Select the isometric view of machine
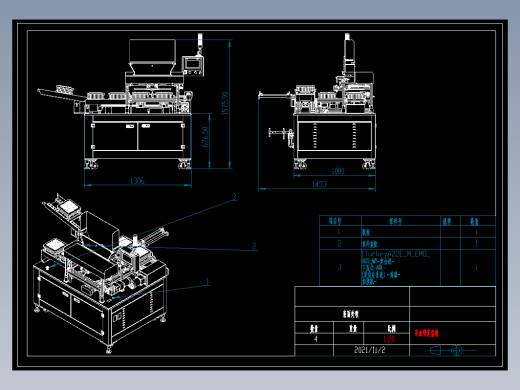Viewport: 520px width, 390px height. tap(102, 272)
